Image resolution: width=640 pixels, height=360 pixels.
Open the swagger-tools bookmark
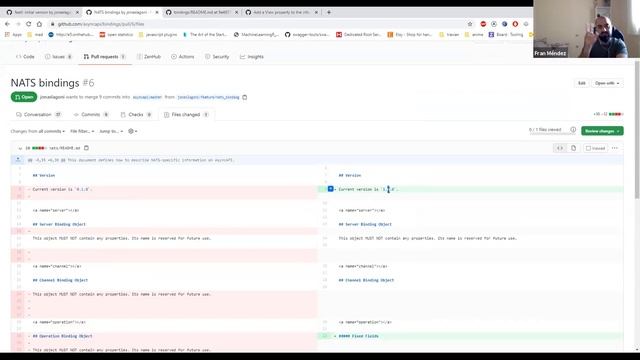[x=307, y=35]
